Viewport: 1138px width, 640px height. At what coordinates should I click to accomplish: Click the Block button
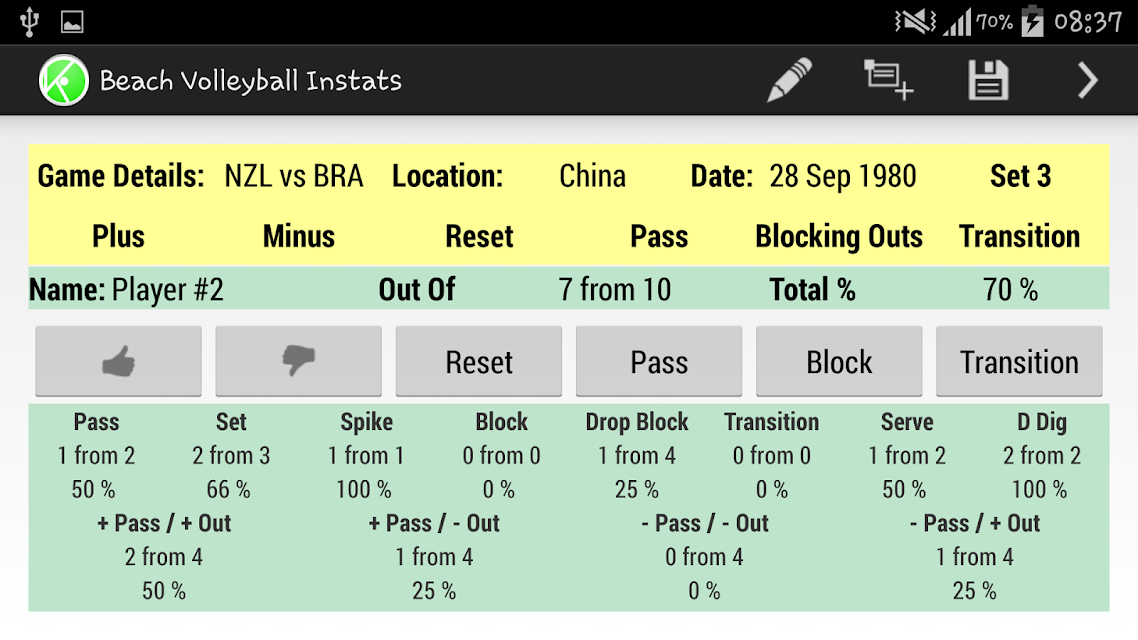839,361
